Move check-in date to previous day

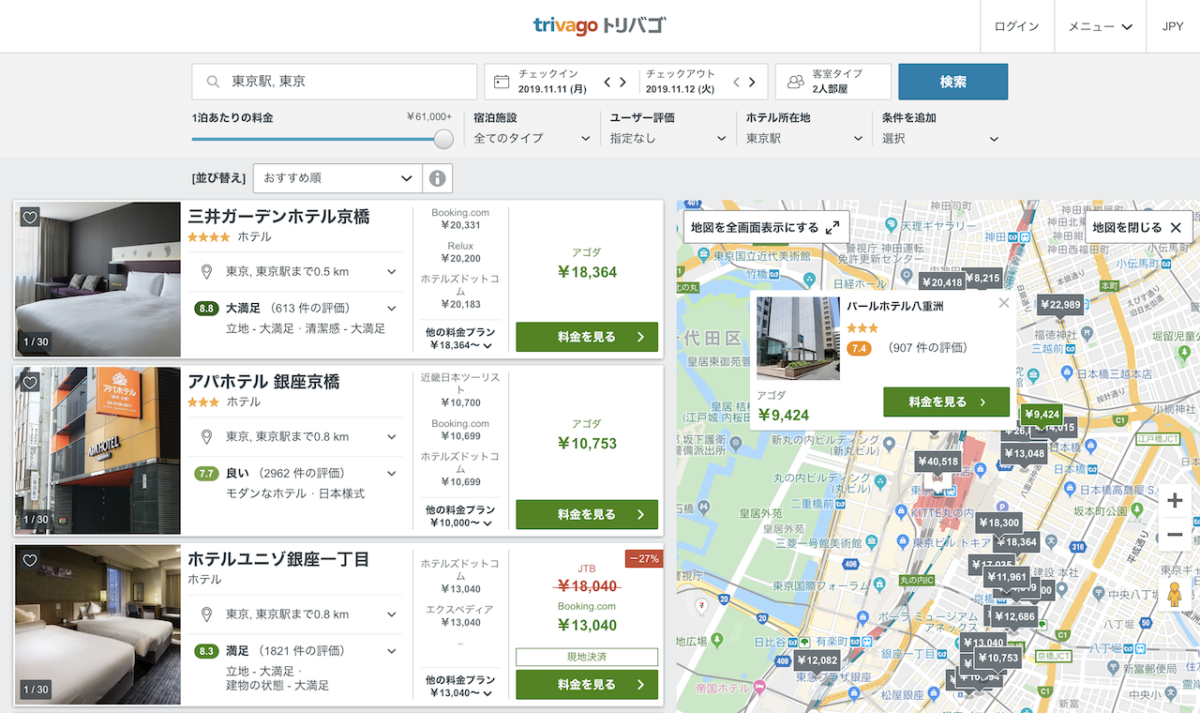[x=607, y=82]
